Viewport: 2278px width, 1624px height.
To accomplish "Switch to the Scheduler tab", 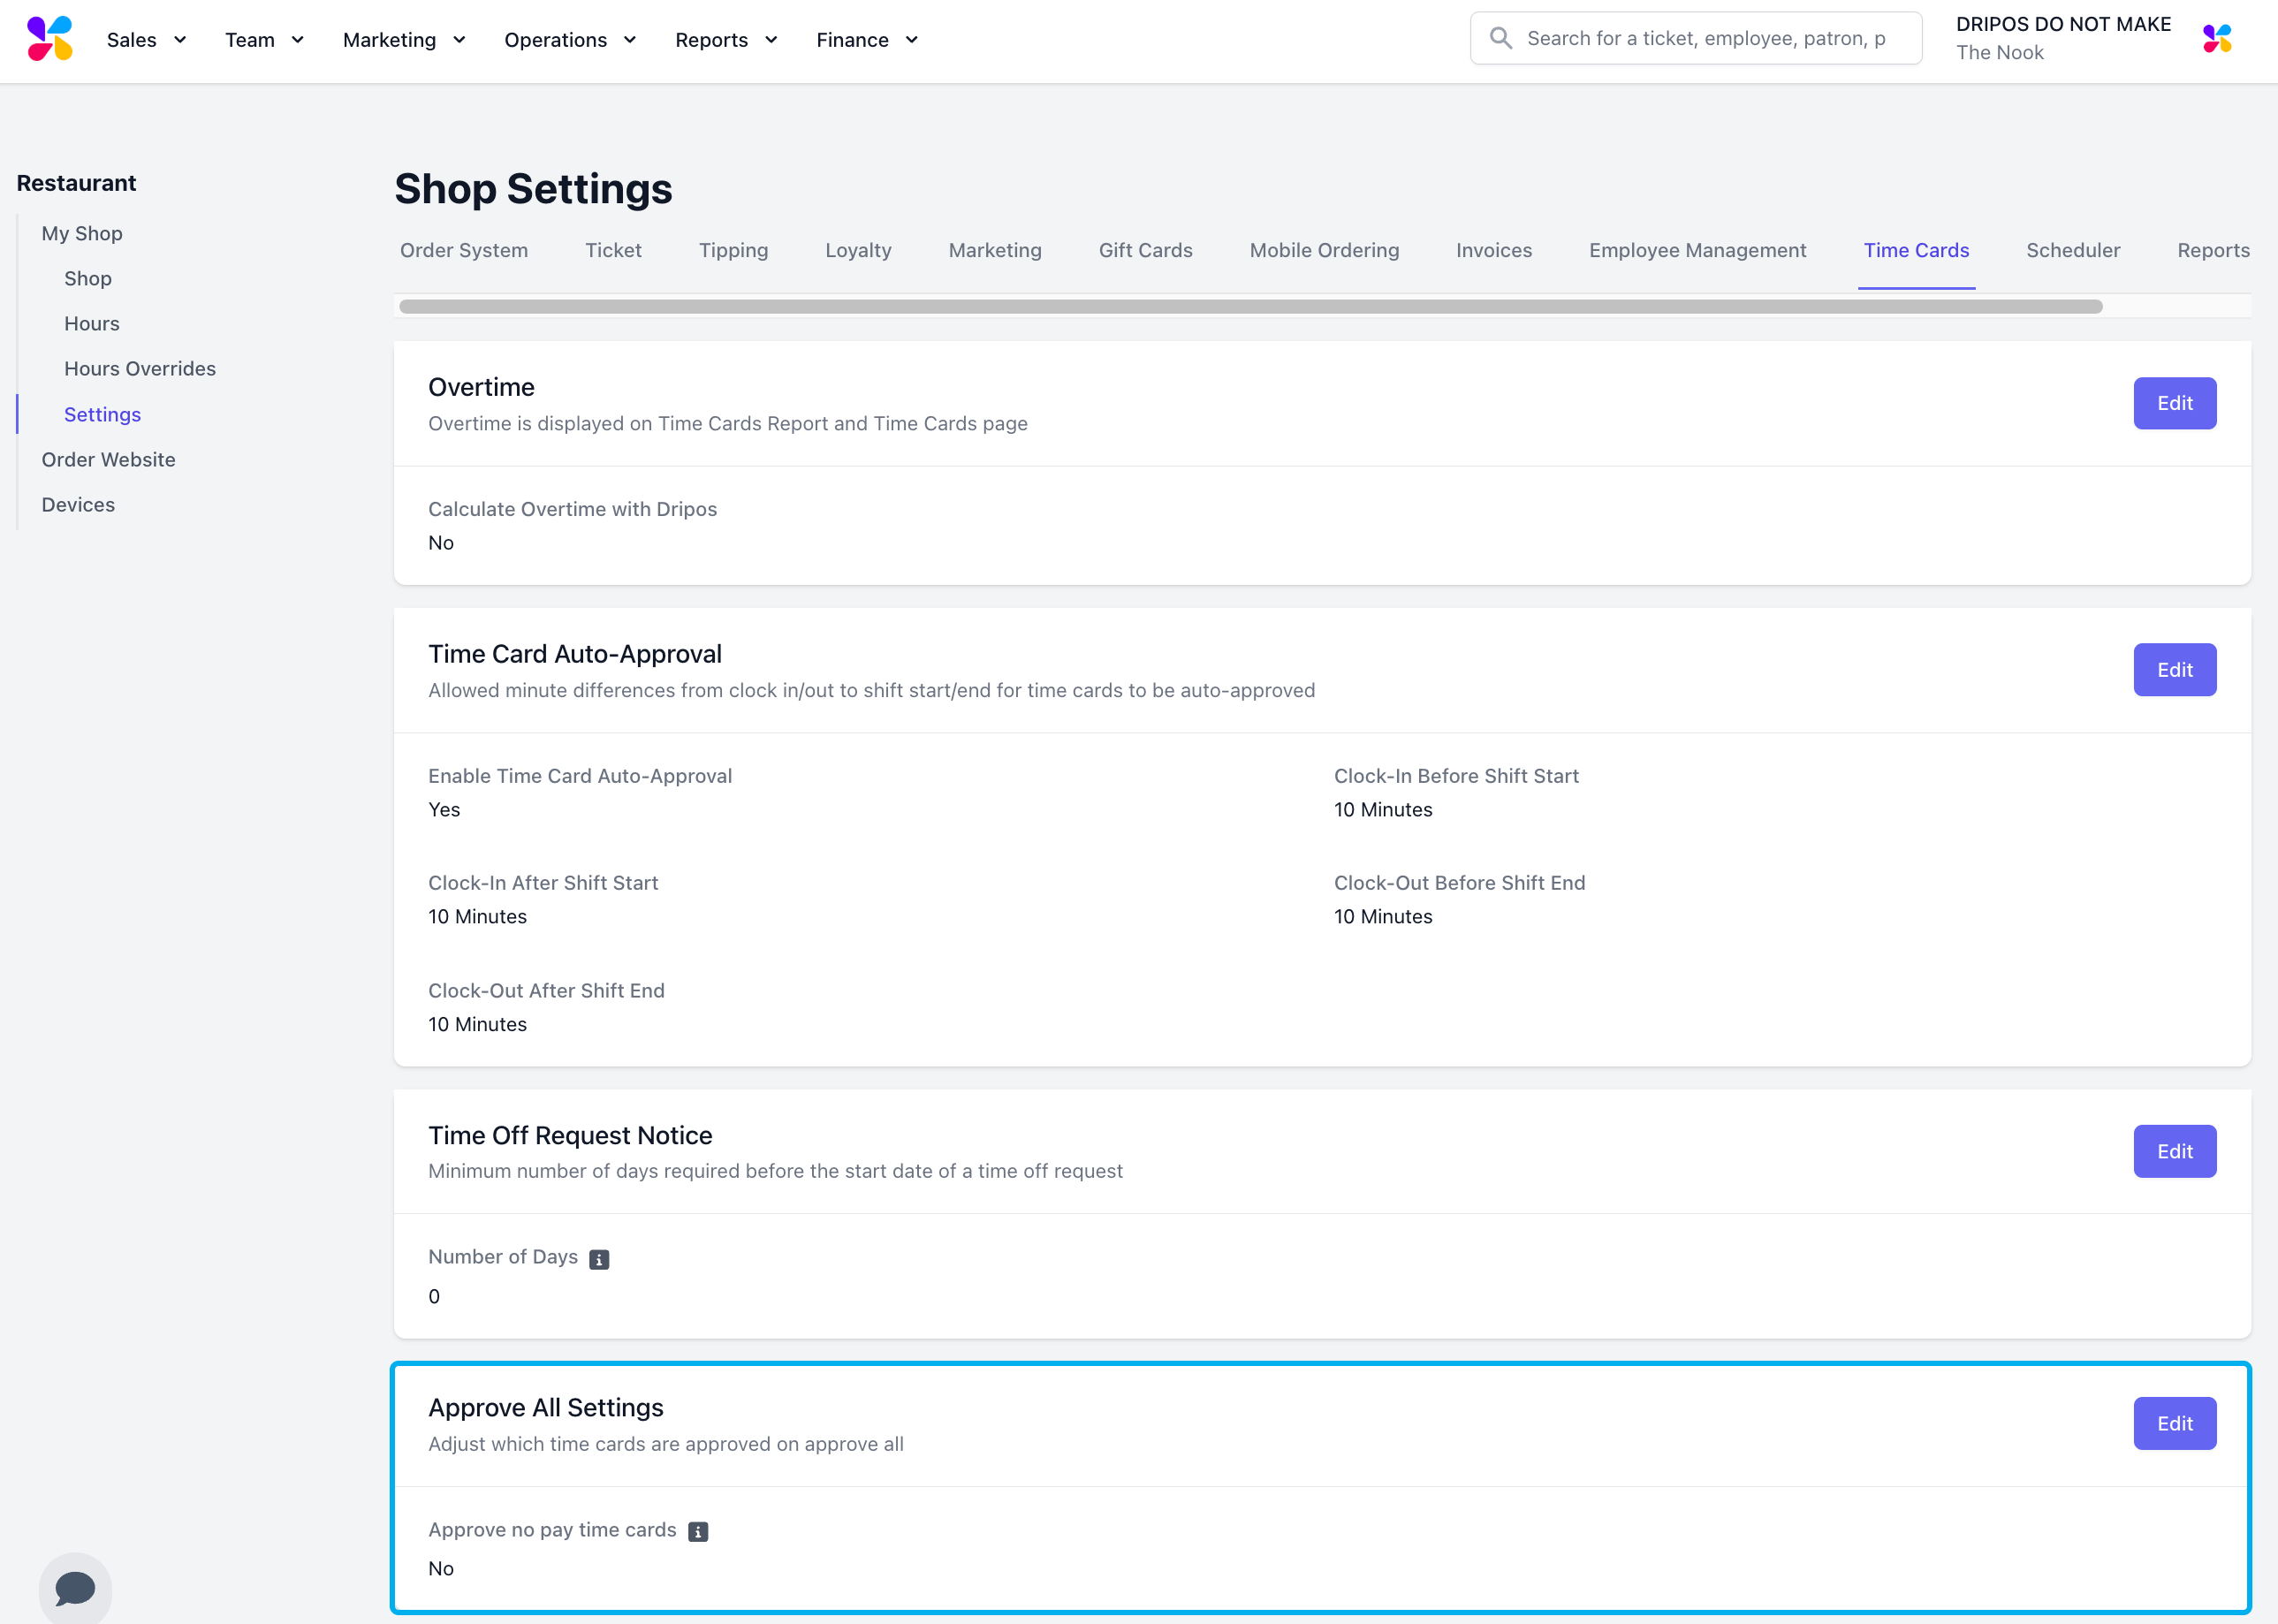I will point(2072,250).
